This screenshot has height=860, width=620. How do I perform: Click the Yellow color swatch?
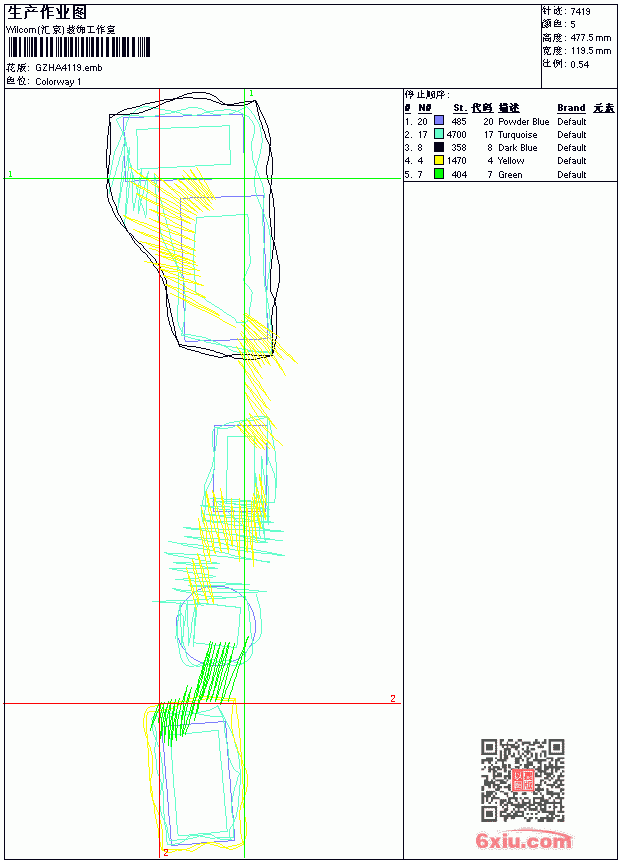click(439, 160)
